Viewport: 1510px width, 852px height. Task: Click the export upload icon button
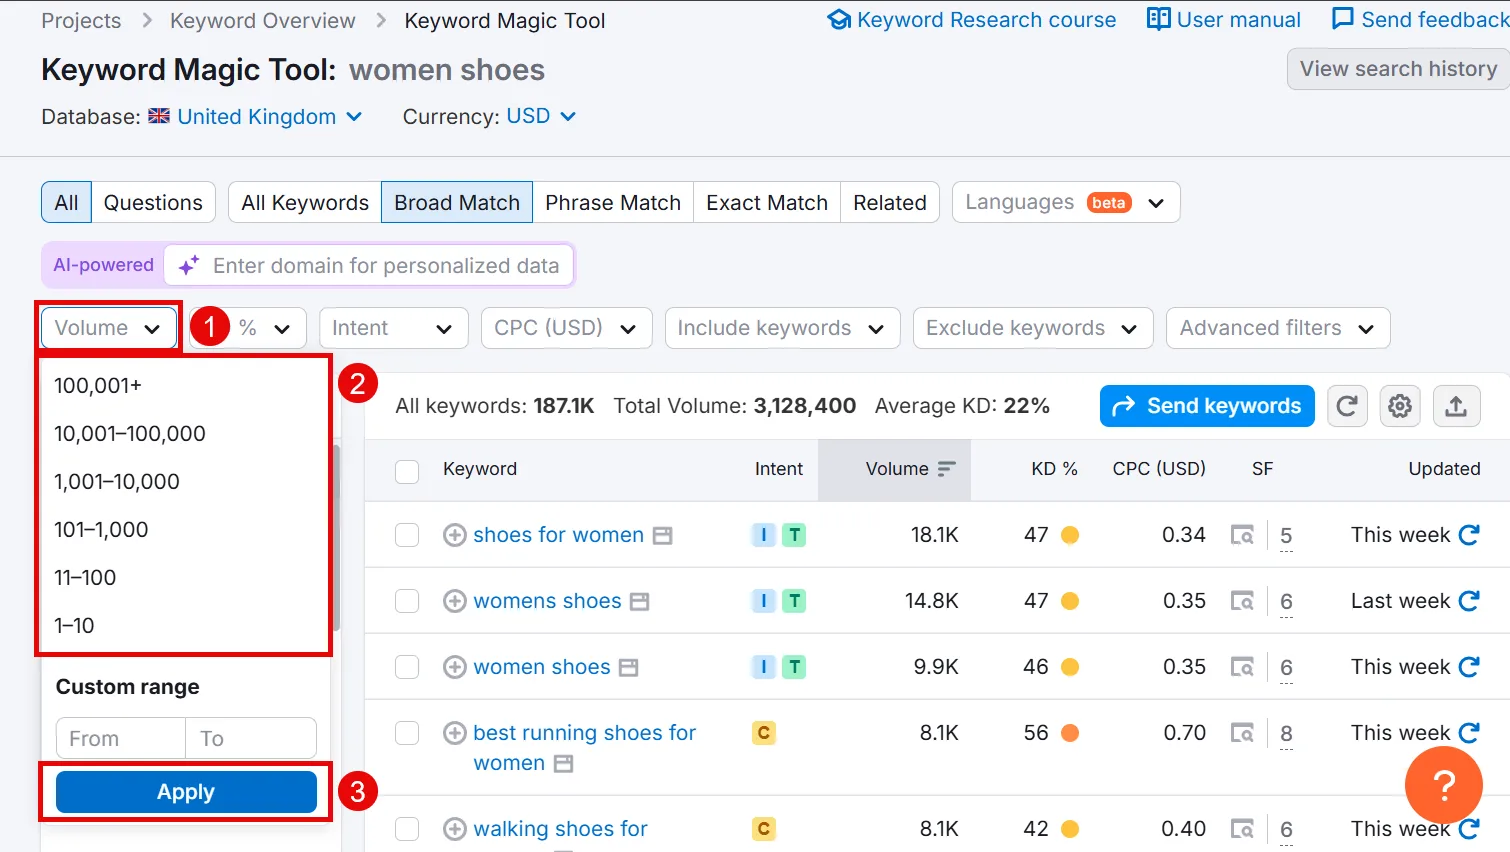(1456, 406)
